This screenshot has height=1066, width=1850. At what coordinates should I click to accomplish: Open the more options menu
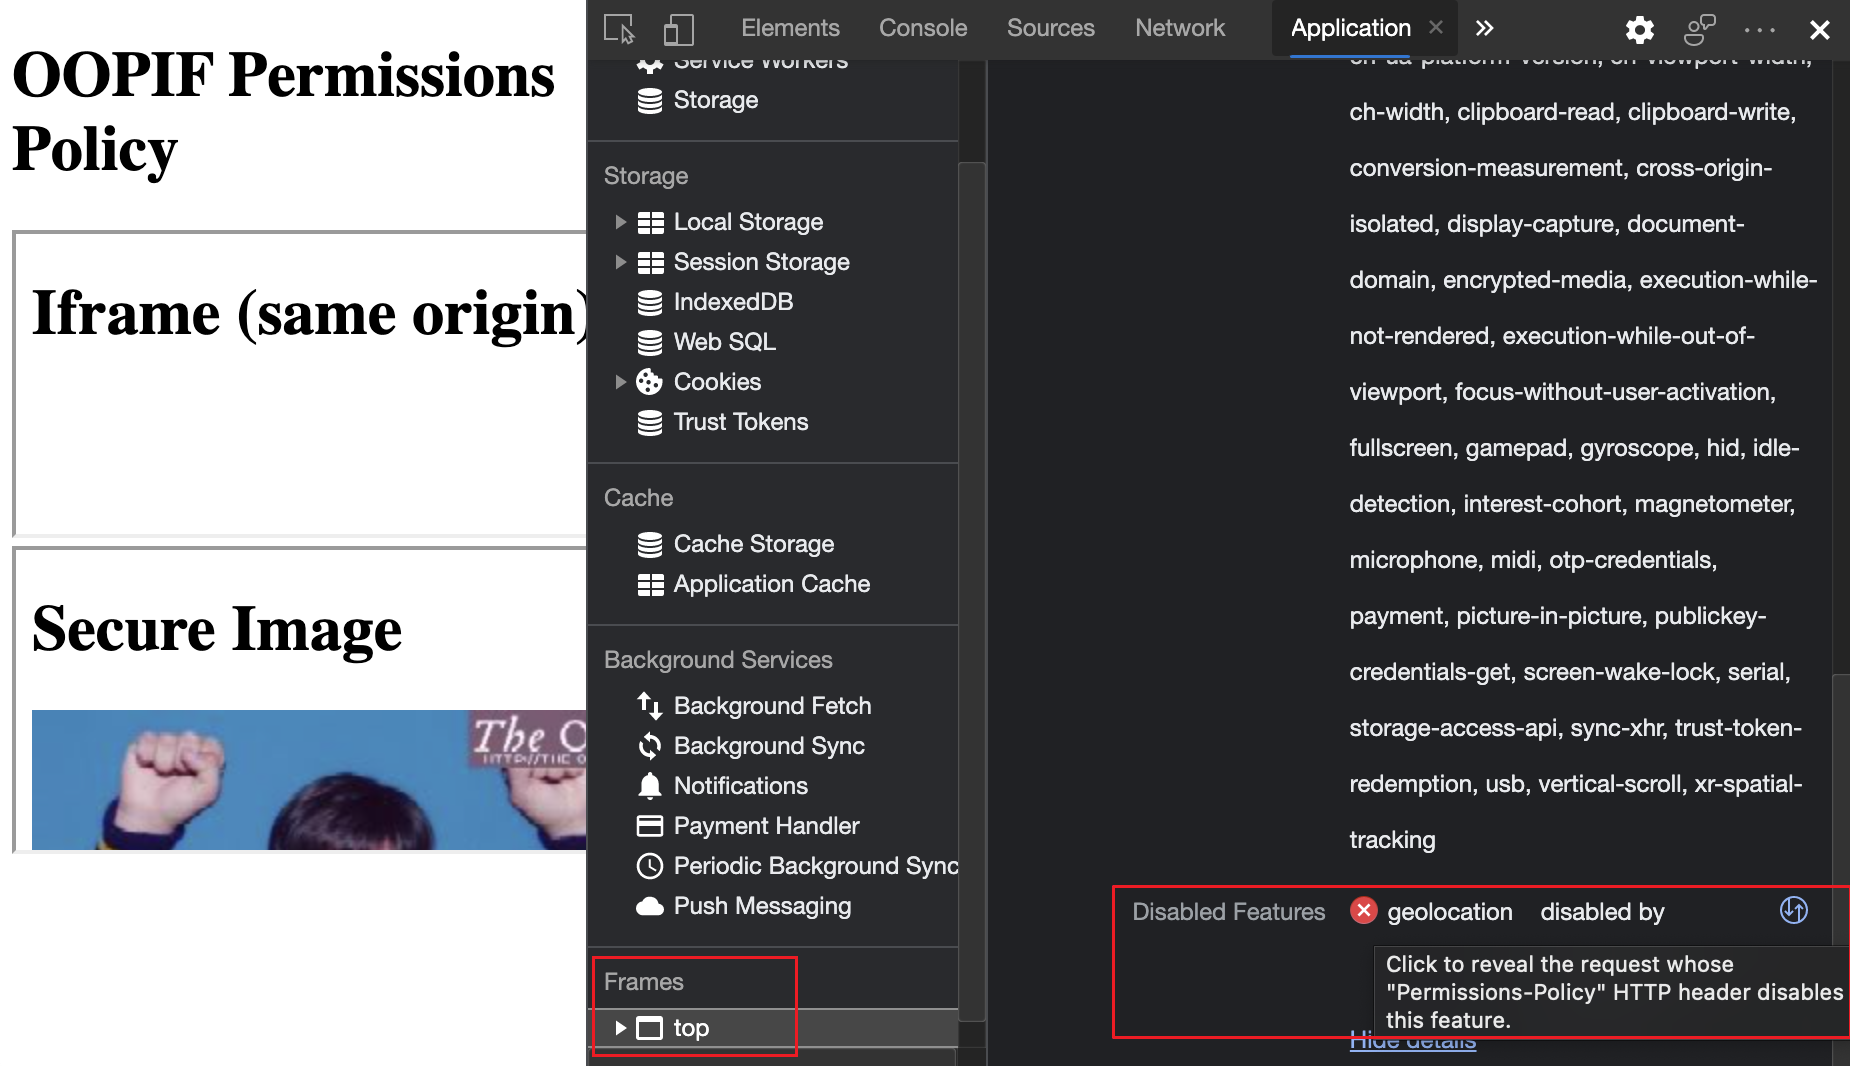[x=1758, y=29]
